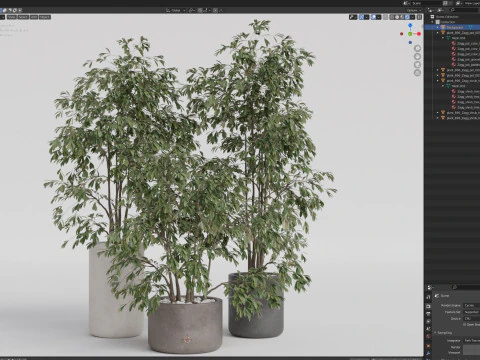Open the Add menu in viewport header
The height and width of the screenshot is (360, 480).
34,17
